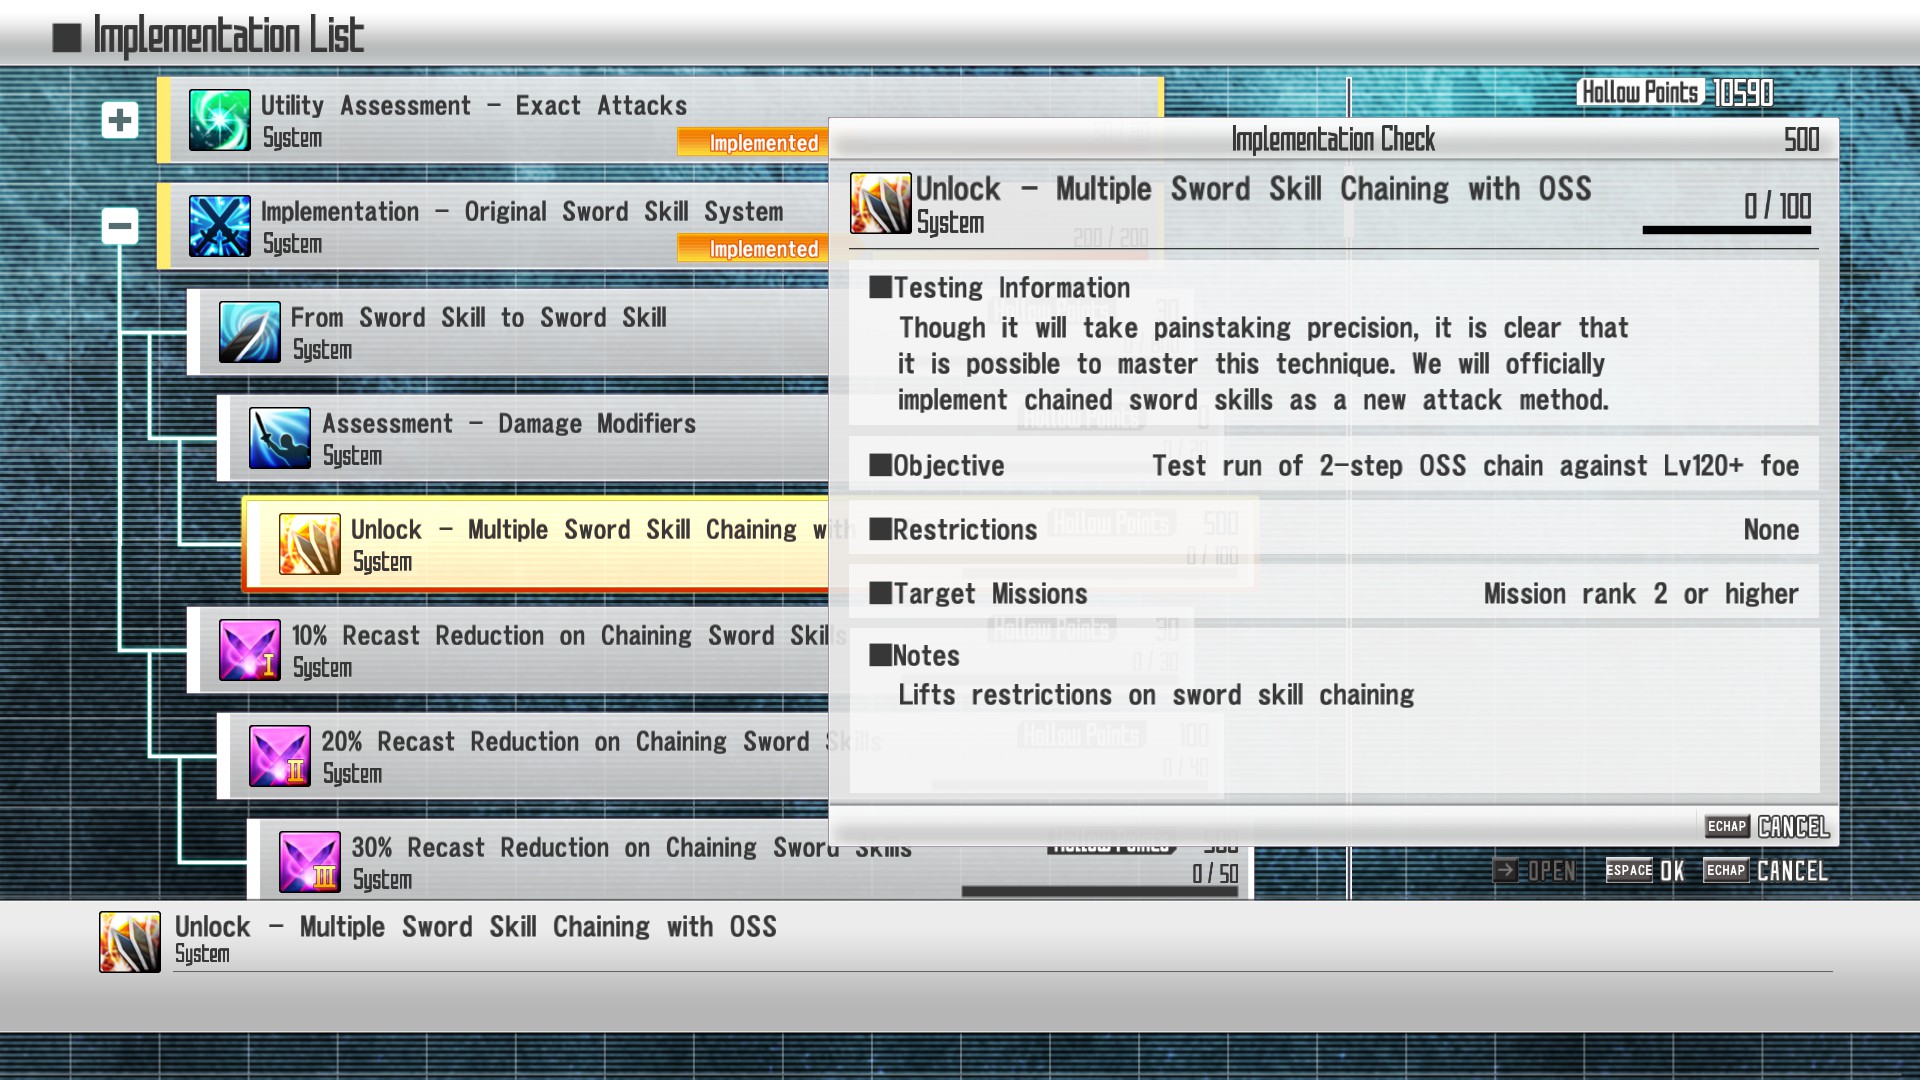Click the Hollow Points counter label

pyautogui.click(x=1640, y=93)
